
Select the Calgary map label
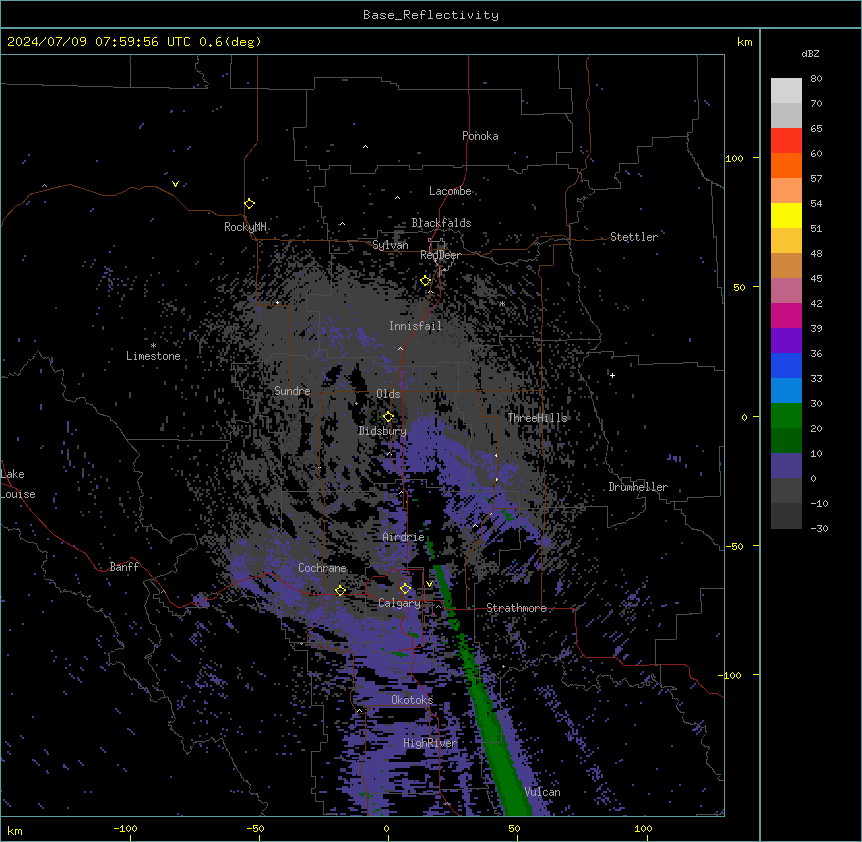click(x=399, y=603)
